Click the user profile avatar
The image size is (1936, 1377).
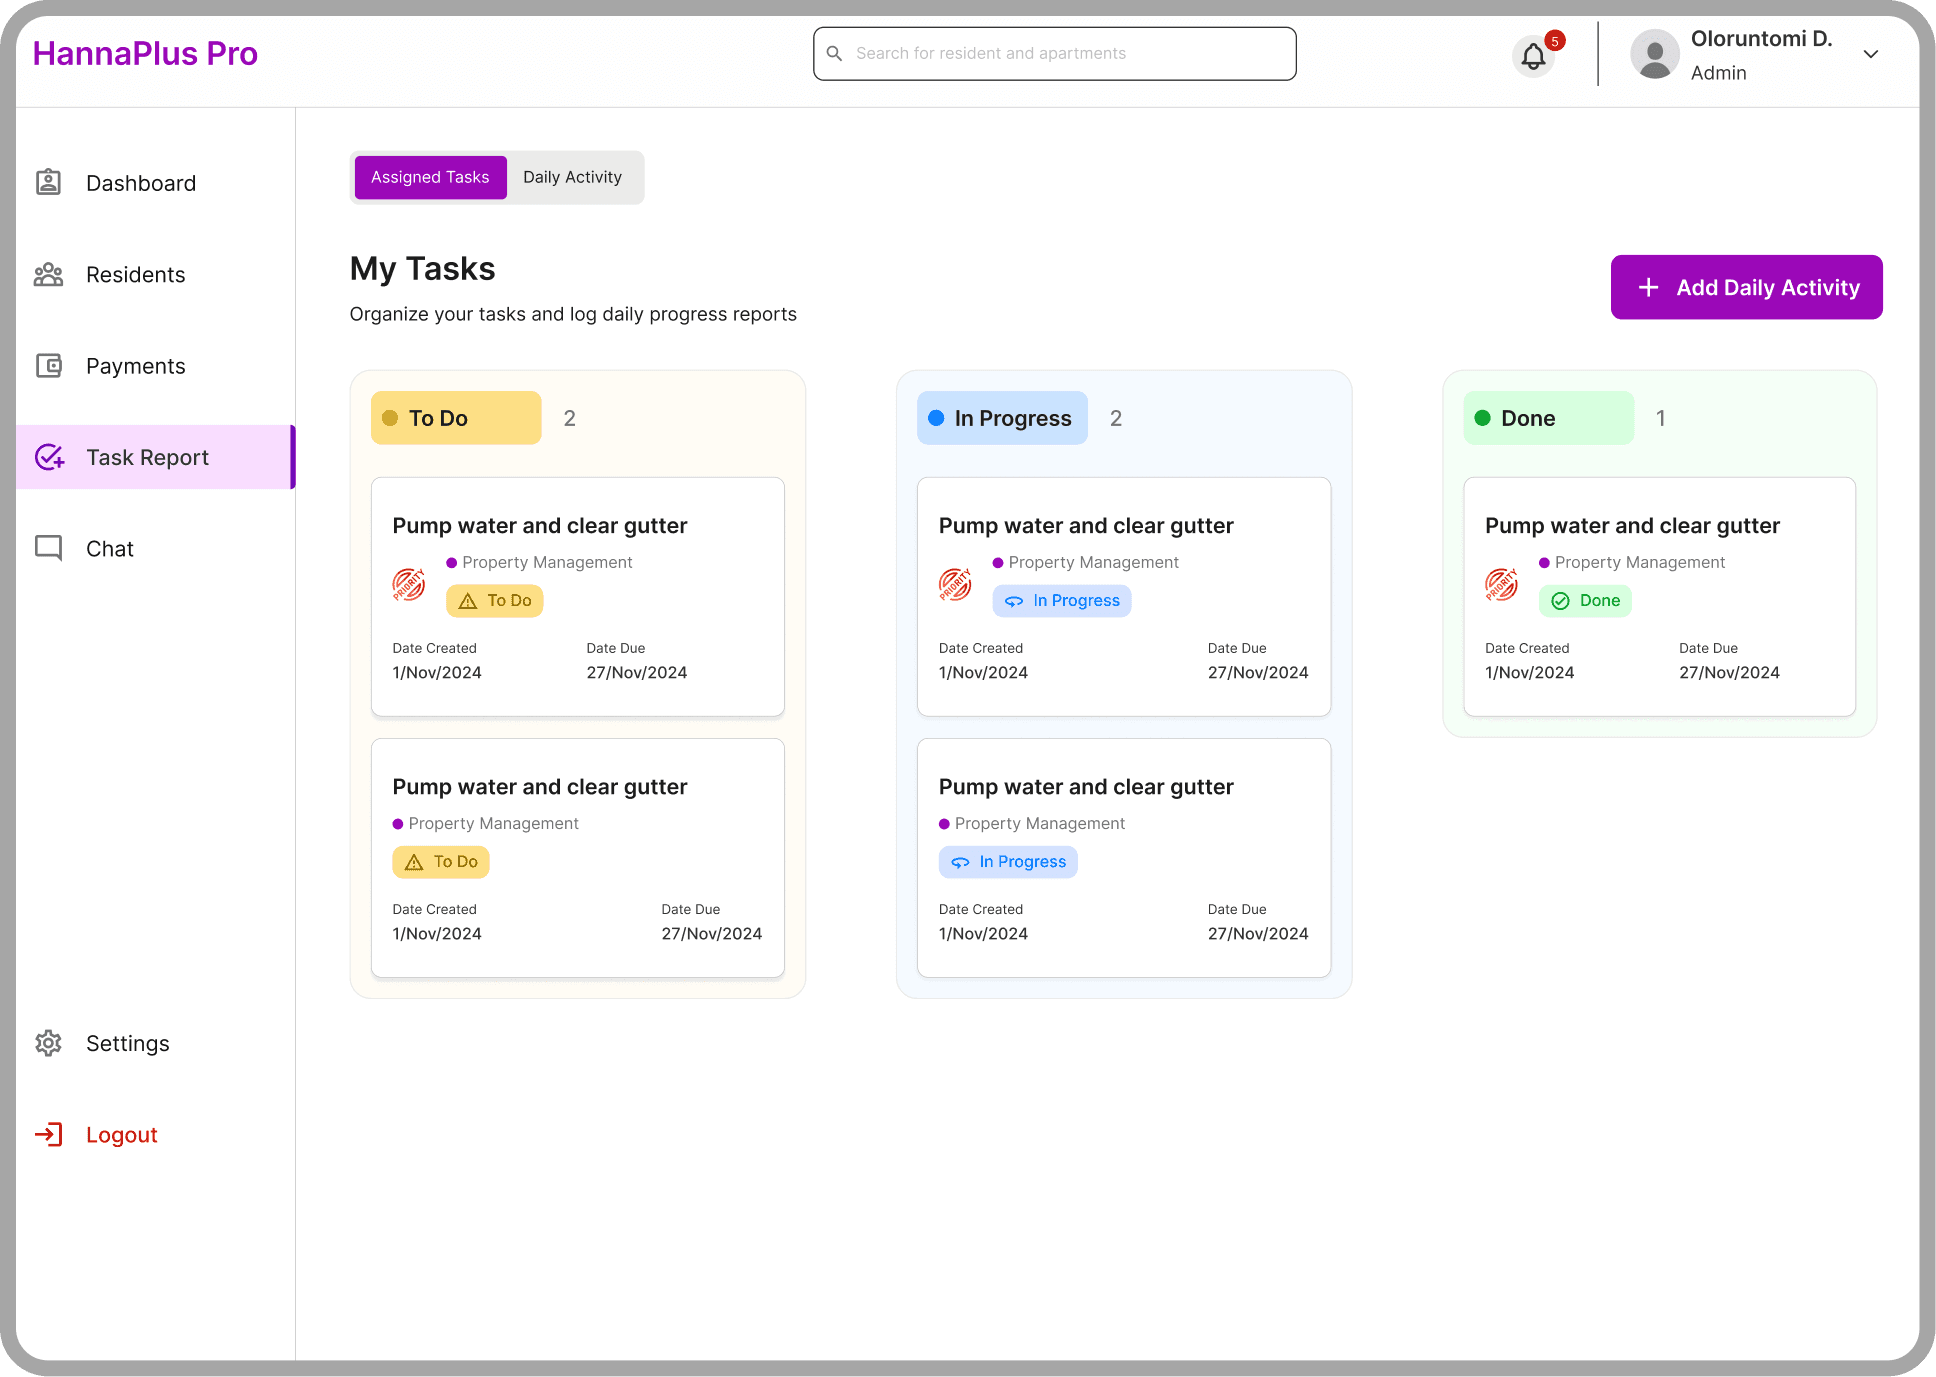coord(1655,54)
